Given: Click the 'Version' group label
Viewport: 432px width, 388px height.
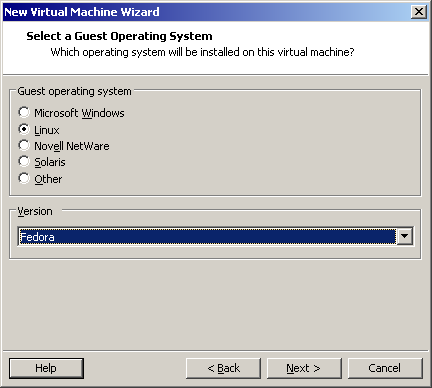Looking at the screenshot, I should point(35,211).
